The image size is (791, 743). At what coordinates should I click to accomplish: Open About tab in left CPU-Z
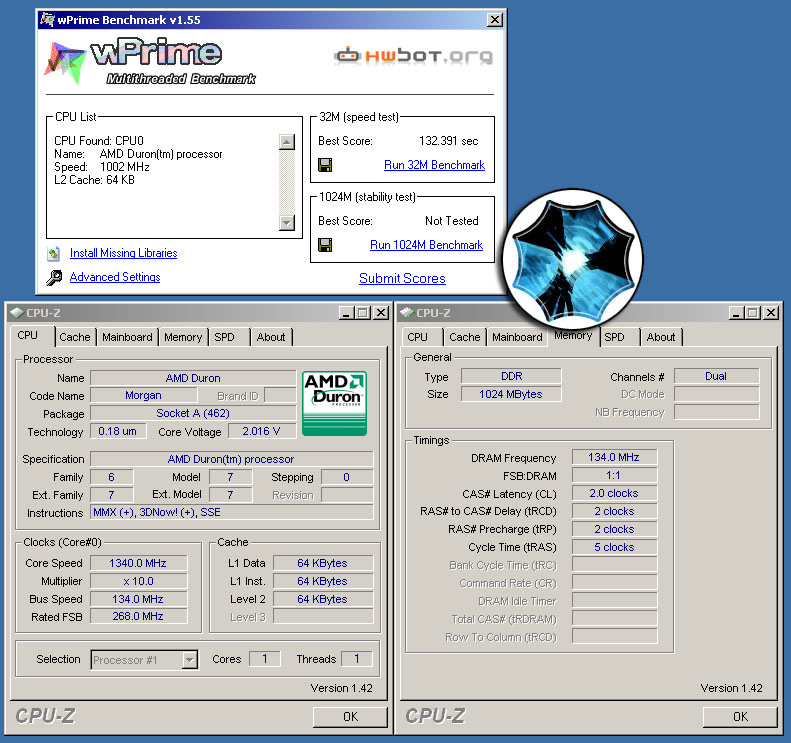pos(271,337)
